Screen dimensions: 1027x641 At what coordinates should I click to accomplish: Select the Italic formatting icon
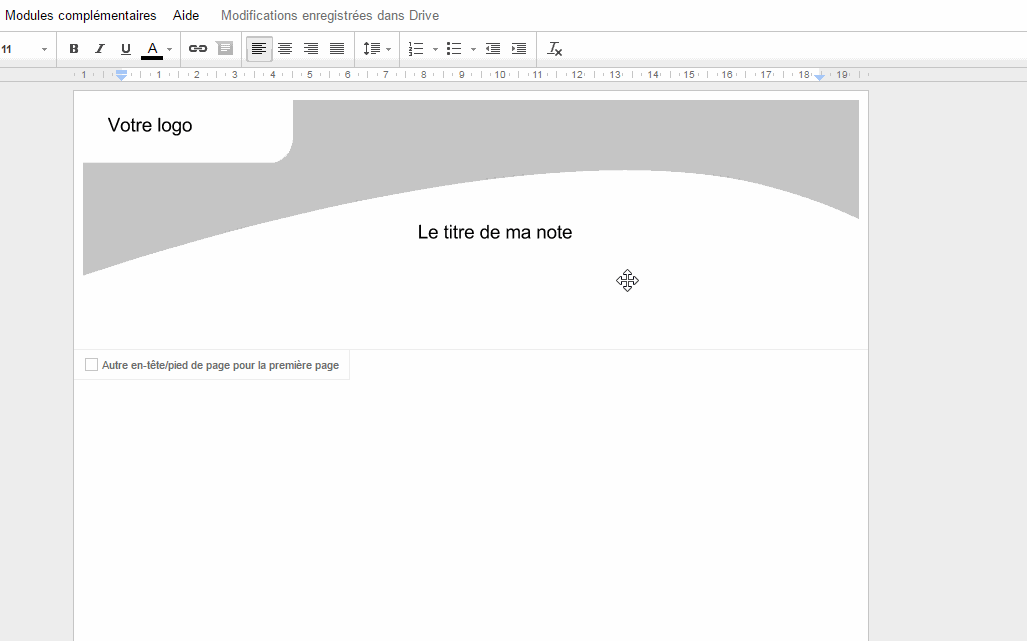pyautogui.click(x=99, y=48)
